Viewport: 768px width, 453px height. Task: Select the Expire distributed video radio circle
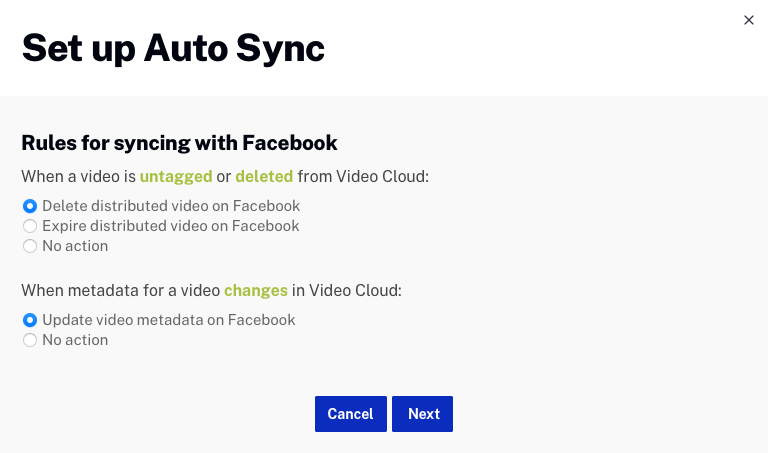[30, 226]
